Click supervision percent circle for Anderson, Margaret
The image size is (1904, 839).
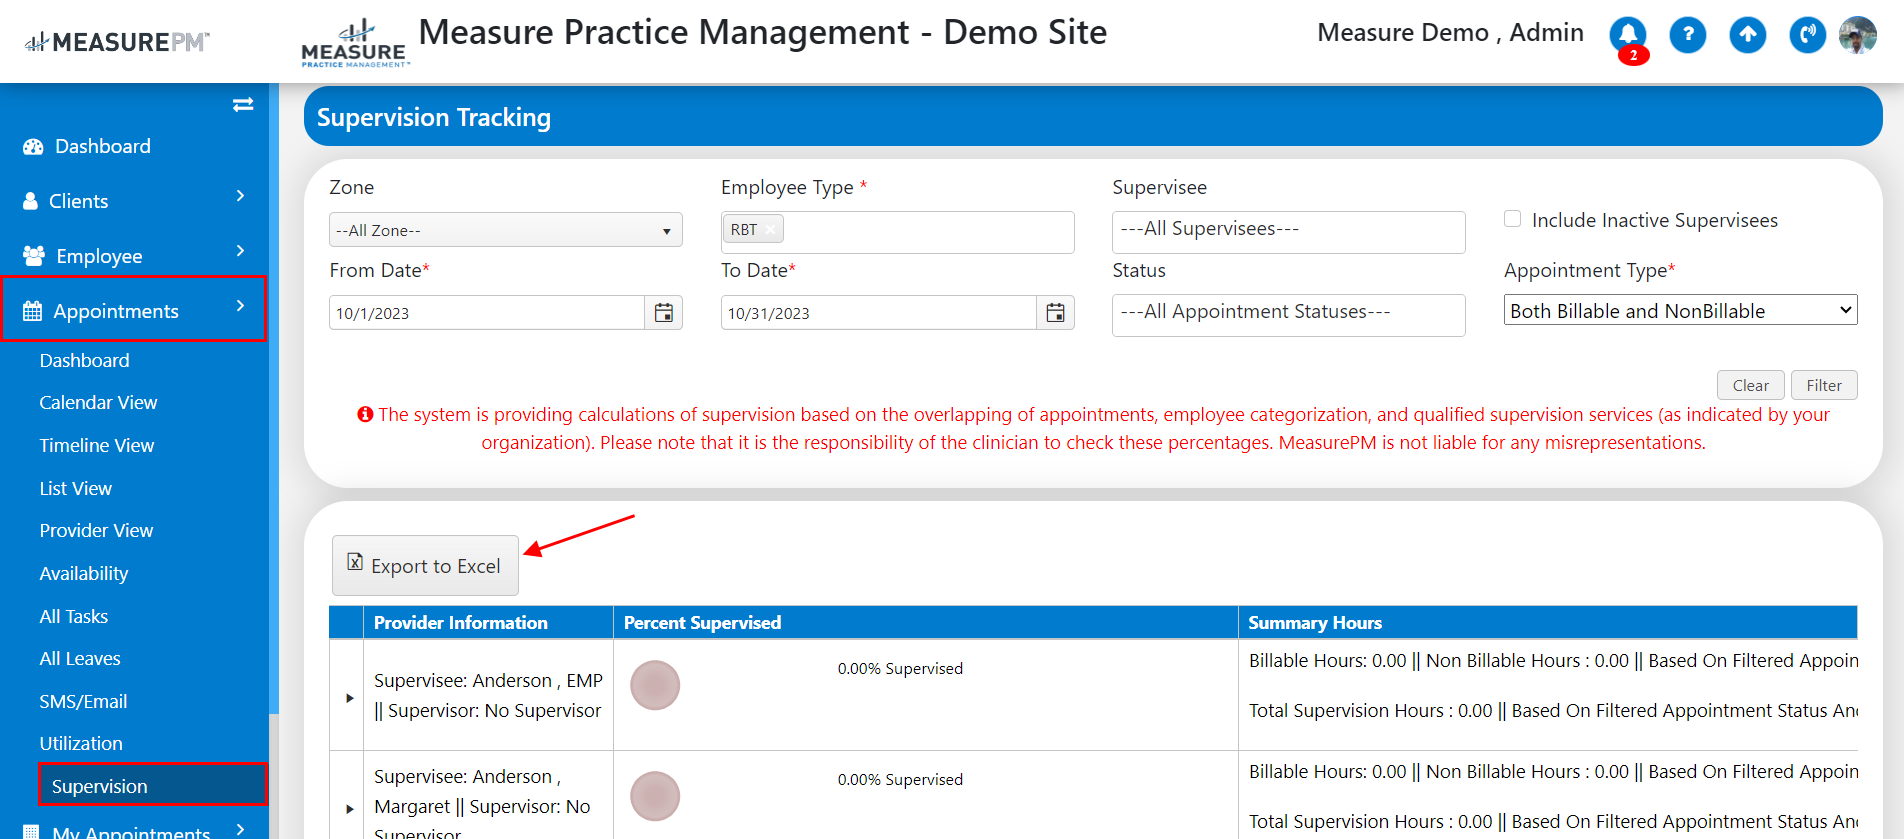click(655, 796)
